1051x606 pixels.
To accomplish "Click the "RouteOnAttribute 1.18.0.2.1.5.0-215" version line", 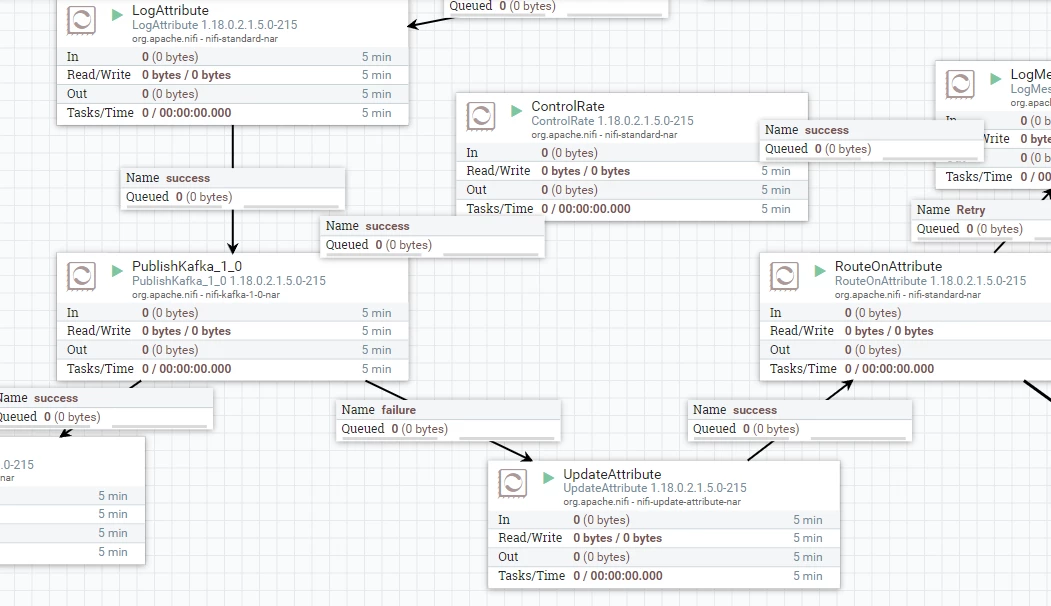I will tap(930, 281).
